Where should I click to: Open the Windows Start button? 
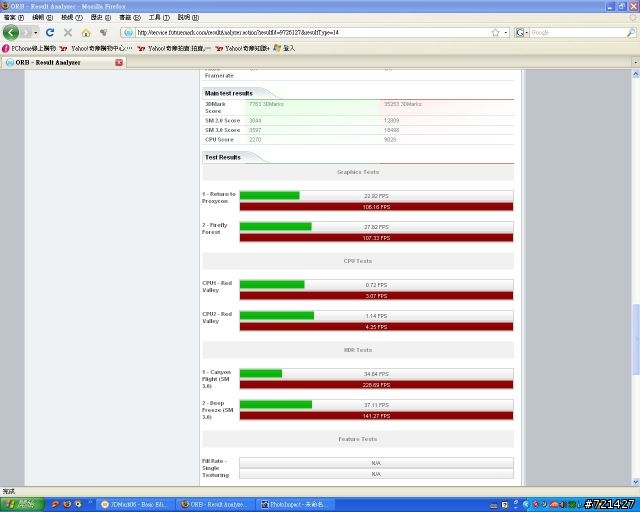(x=22, y=504)
